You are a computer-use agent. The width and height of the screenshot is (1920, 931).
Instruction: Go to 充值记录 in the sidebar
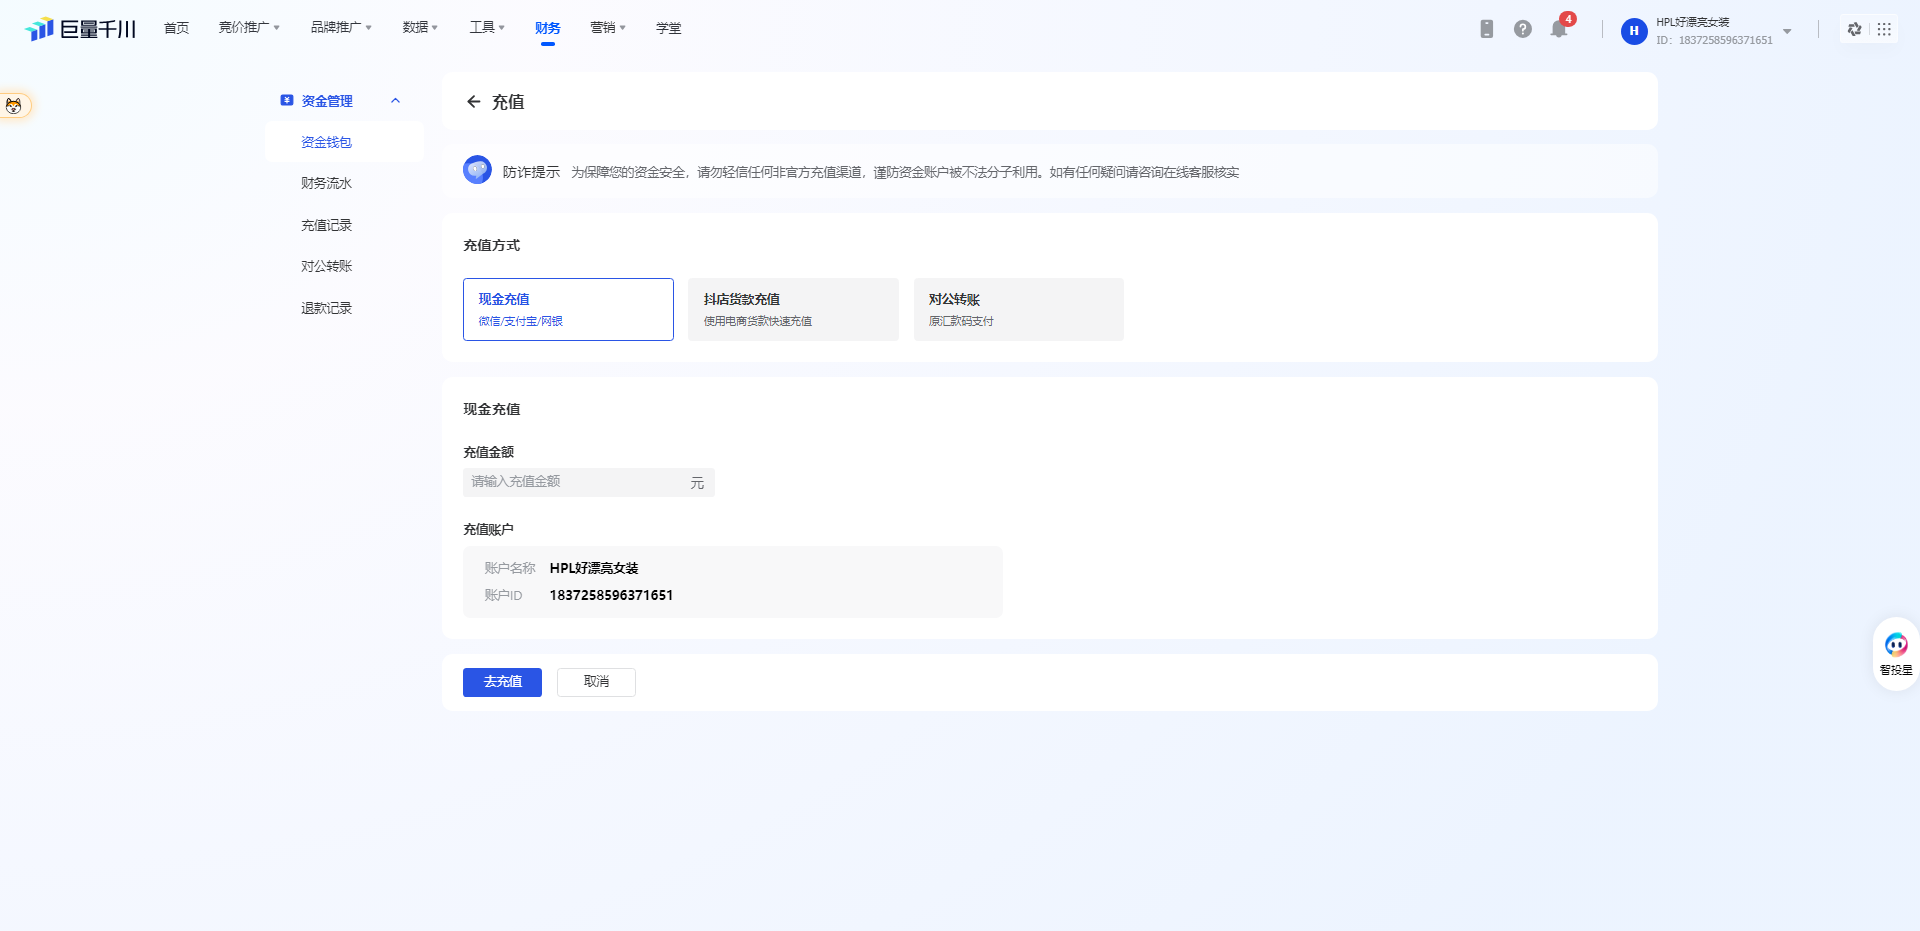click(x=326, y=225)
